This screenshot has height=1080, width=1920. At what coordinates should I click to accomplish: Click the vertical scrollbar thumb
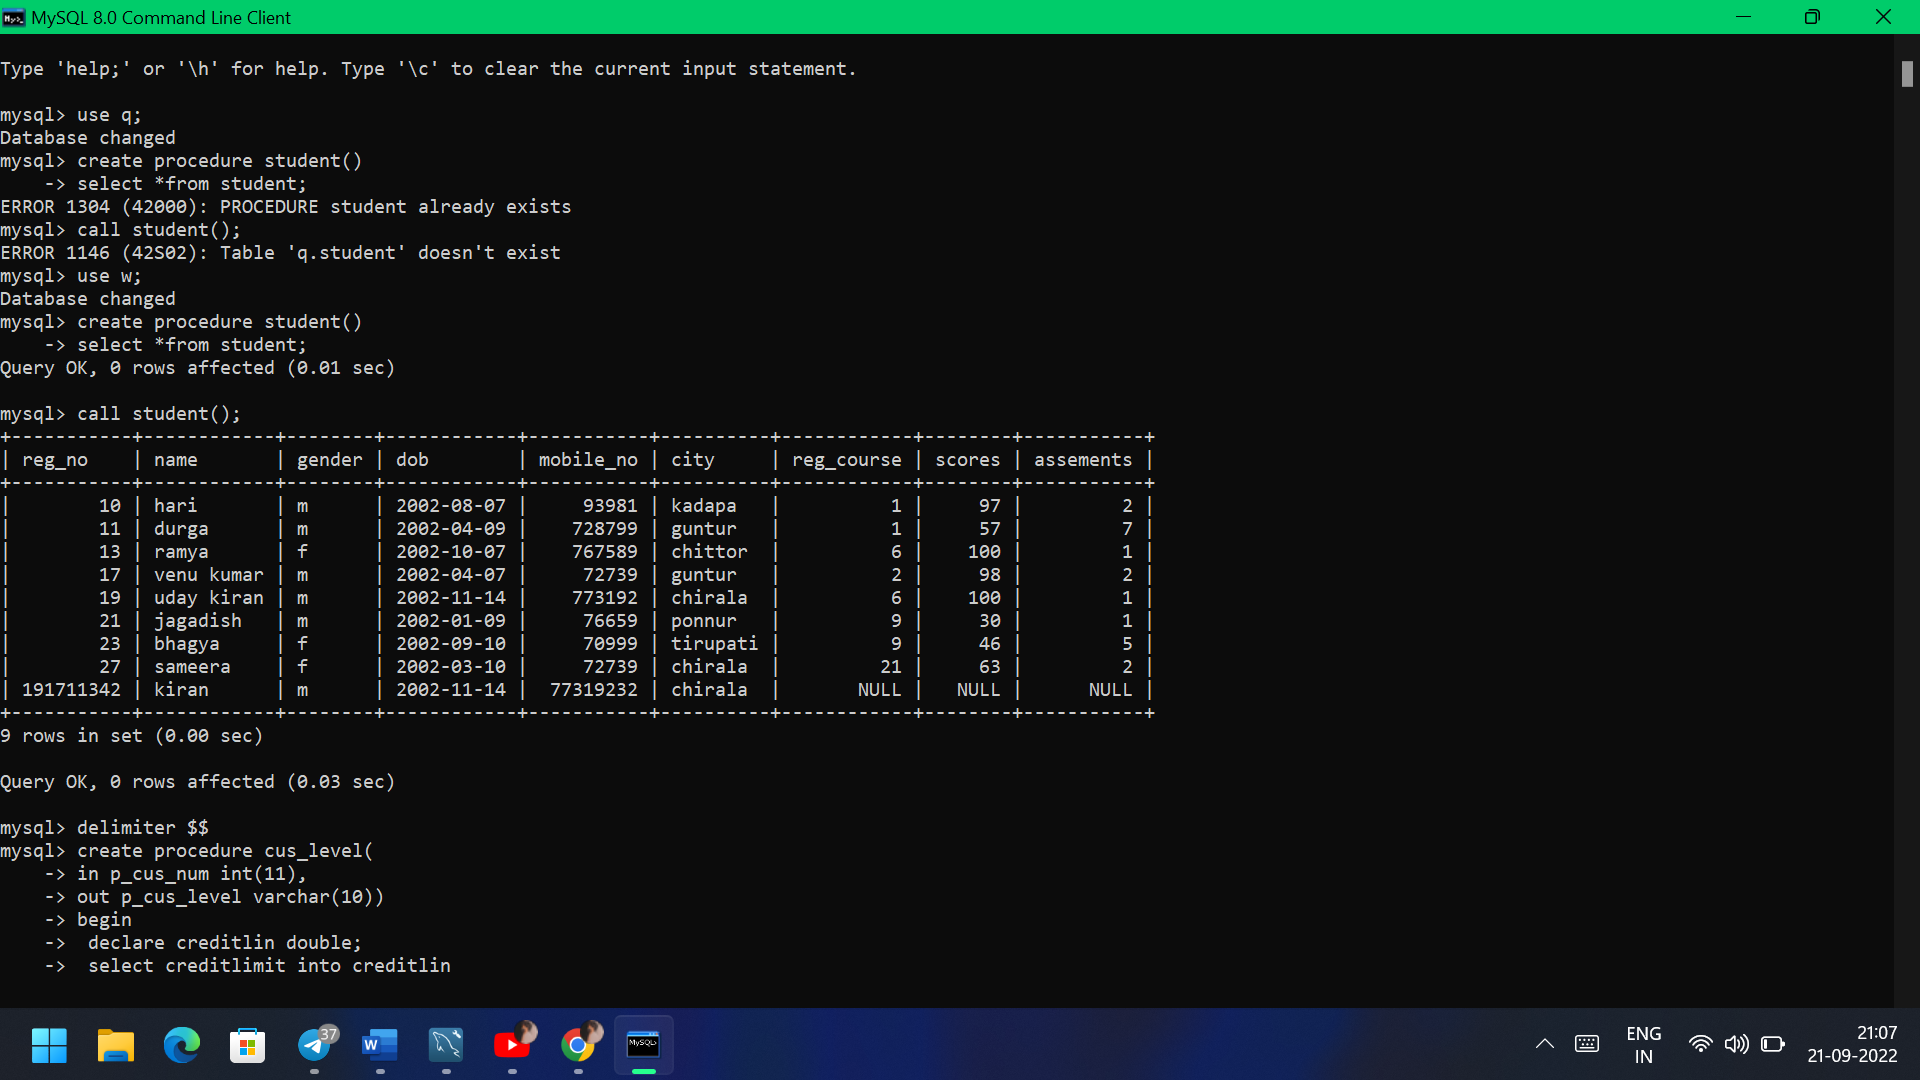click(1906, 74)
